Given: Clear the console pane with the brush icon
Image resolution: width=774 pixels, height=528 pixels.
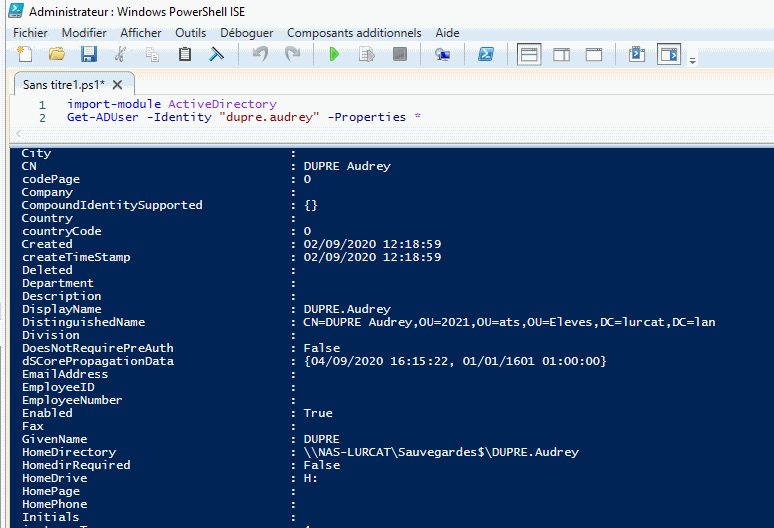Looking at the screenshot, I should click(x=215, y=54).
